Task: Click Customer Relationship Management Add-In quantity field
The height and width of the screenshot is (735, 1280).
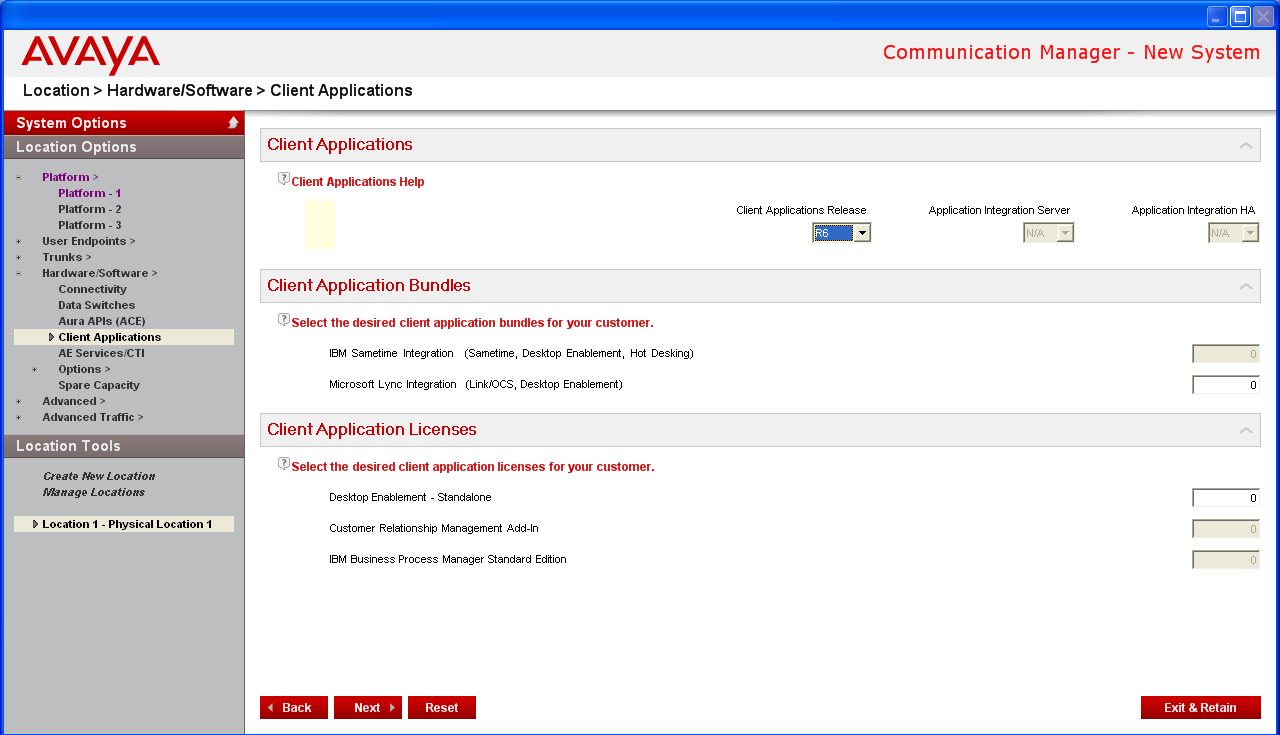Action: pos(1226,529)
